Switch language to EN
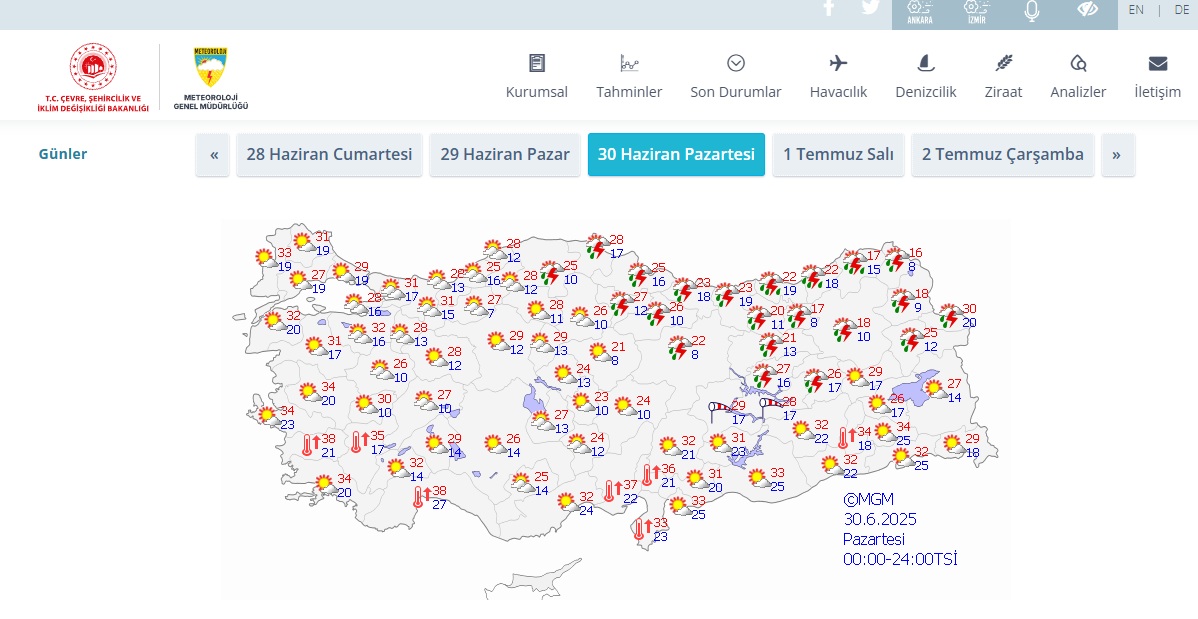1198x619 pixels. (1136, 10)
